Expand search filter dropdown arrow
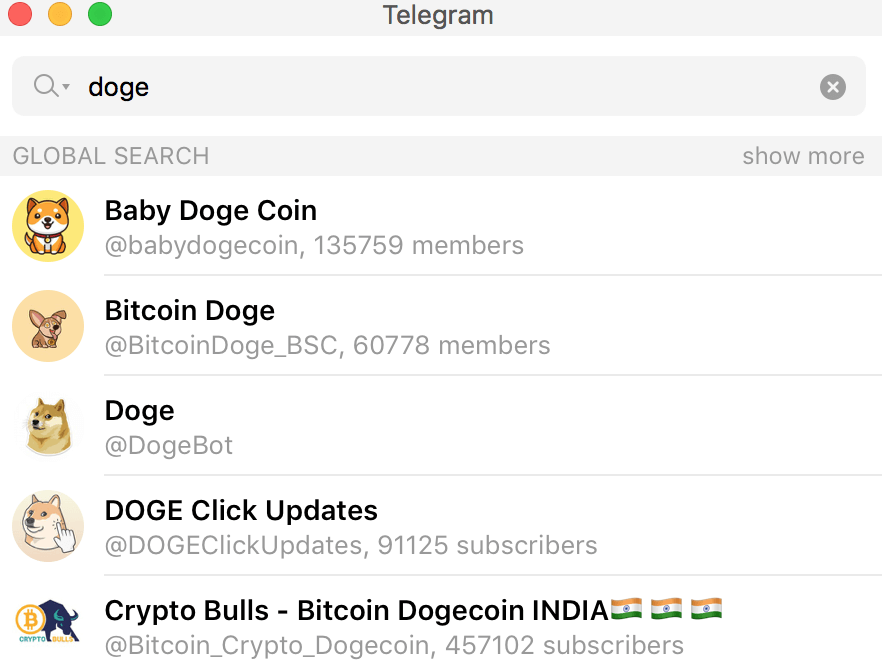This screenshot has height=668, width=882. point(66,87)
